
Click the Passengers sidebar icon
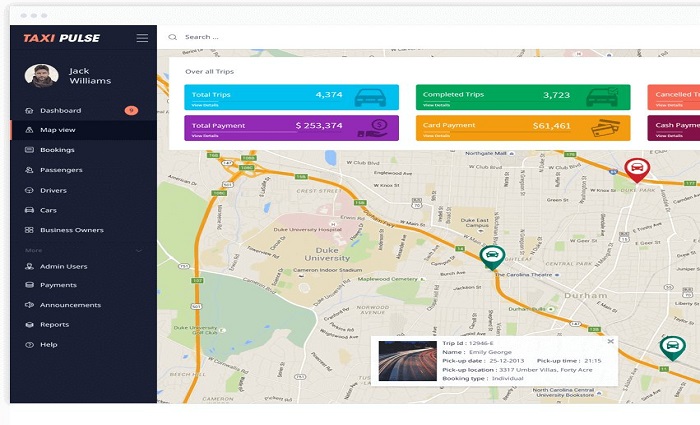coord(29,170)
